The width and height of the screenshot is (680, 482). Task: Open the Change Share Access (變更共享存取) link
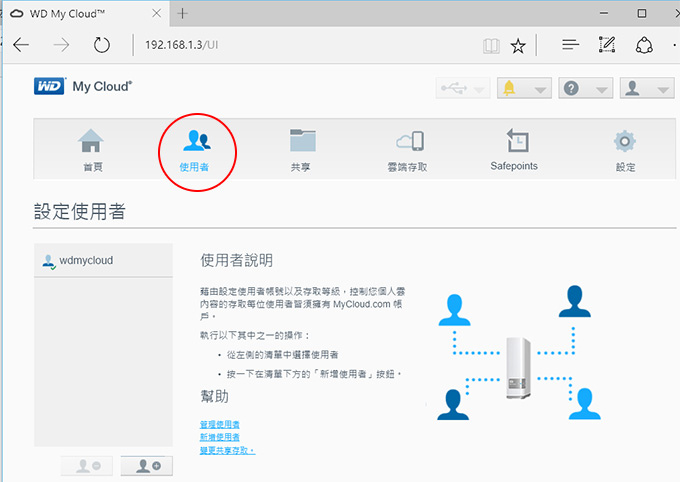pyautogui.click(x=227, y=450)
